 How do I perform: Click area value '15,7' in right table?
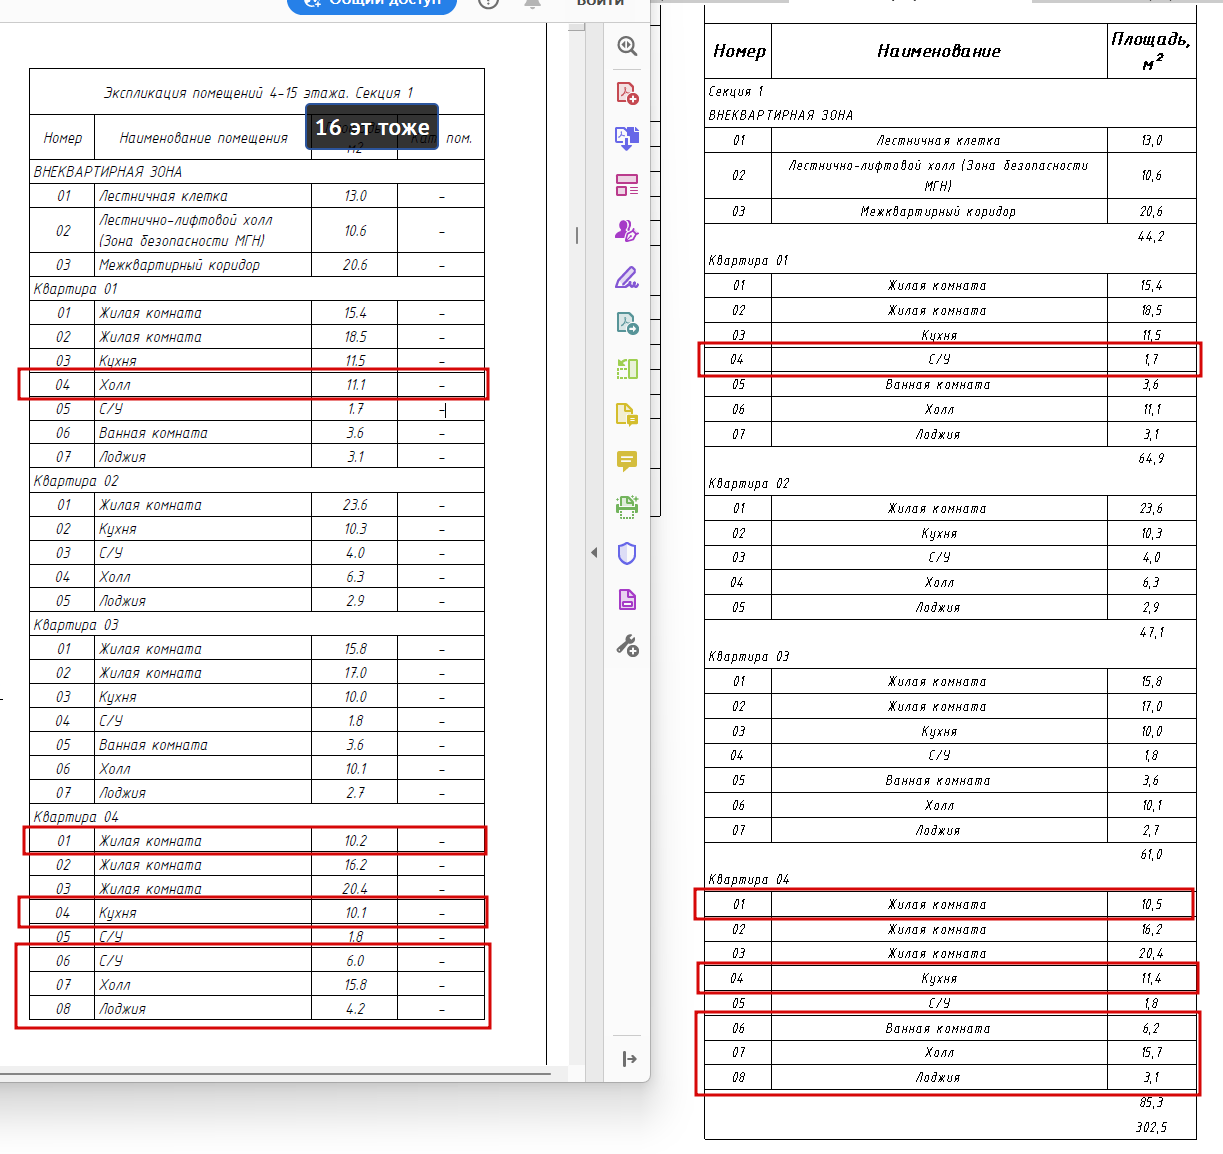(x=1151, y=1052)
